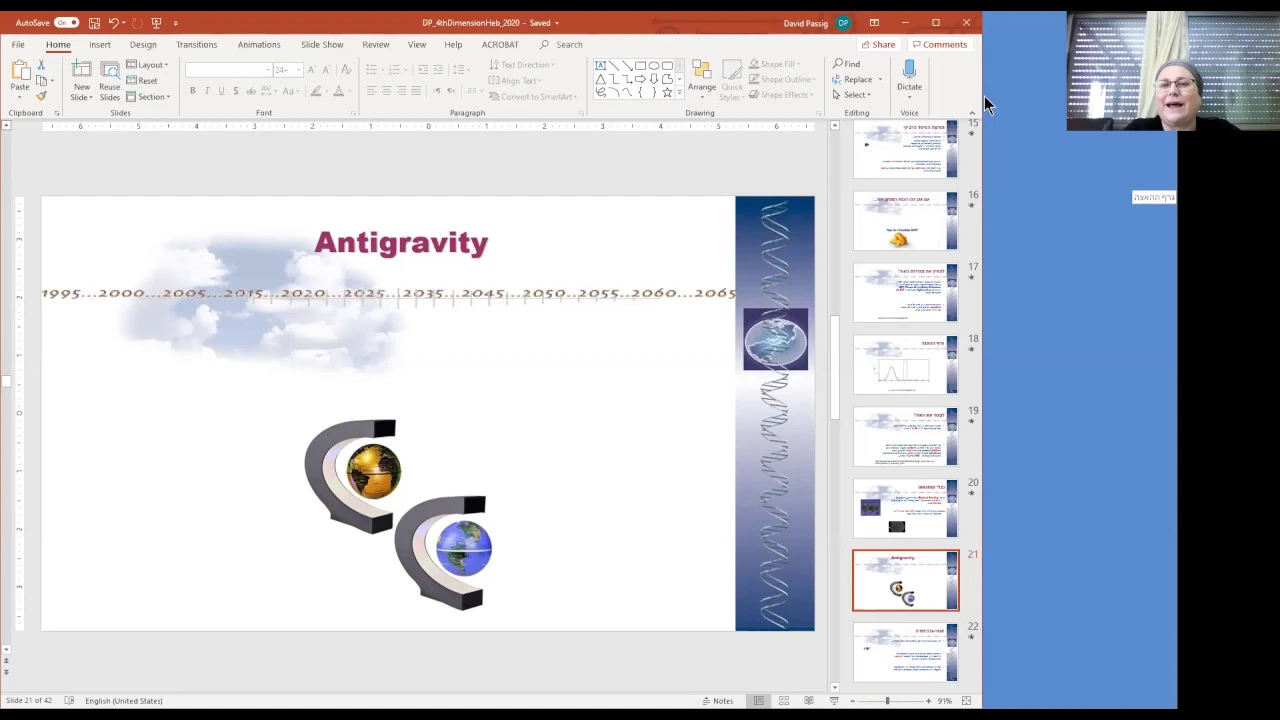Click the Reset slide button
The width and height of the screenshot is (1280, 720).
click(x=143, y=80)
